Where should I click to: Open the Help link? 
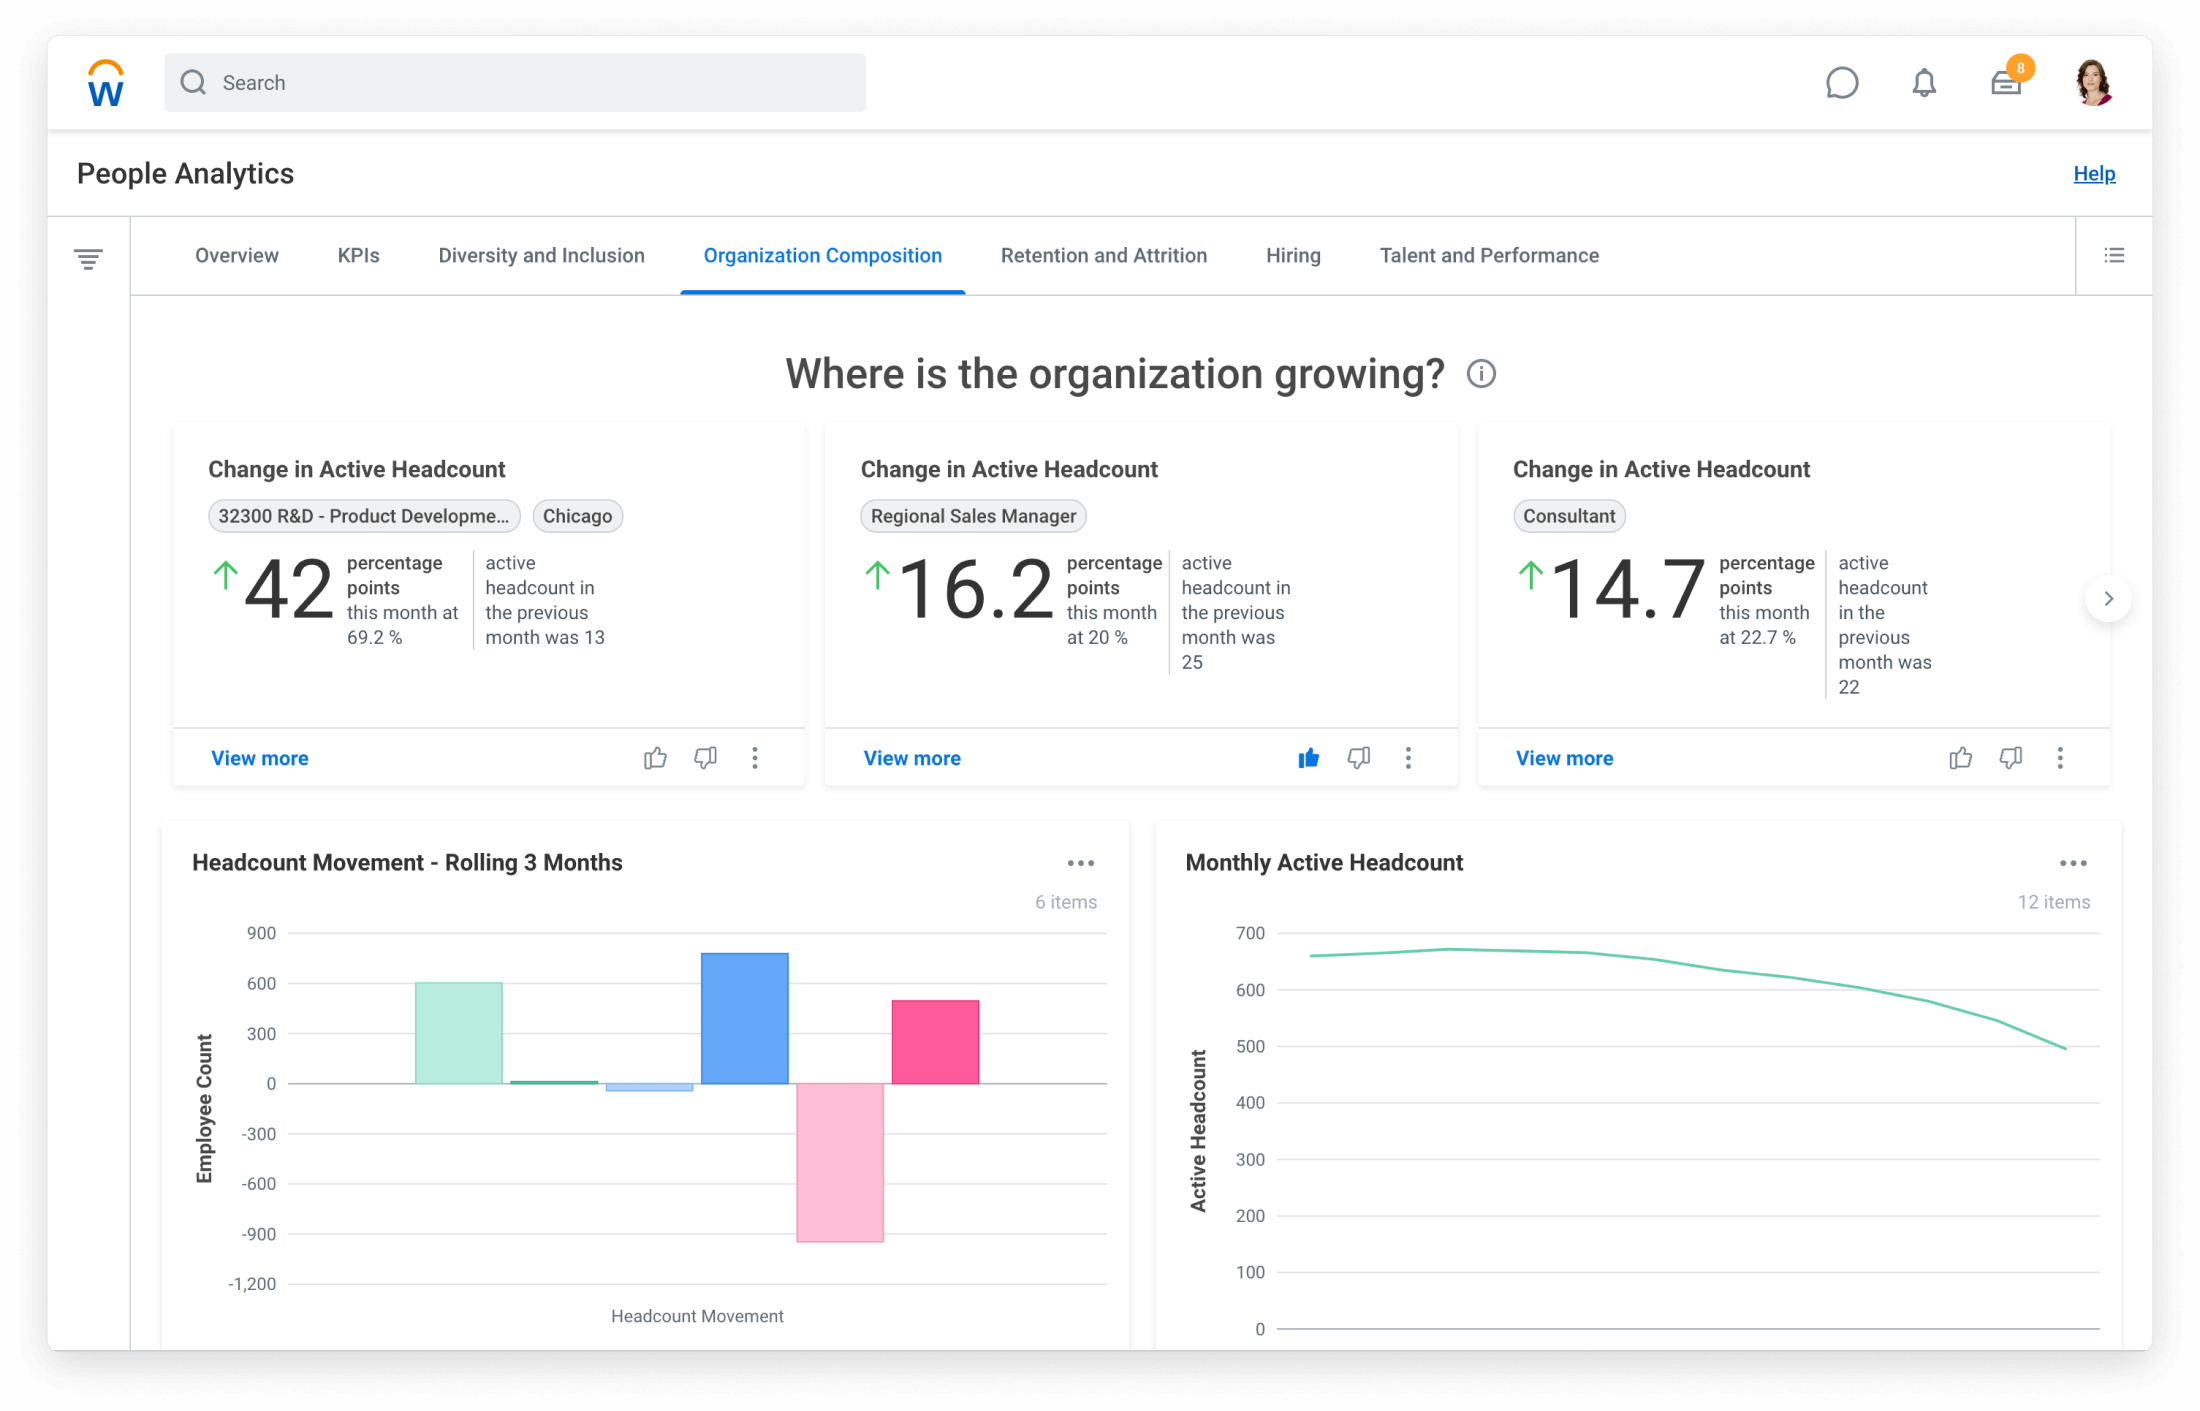pyautogui.click(x=2094, y=173)
